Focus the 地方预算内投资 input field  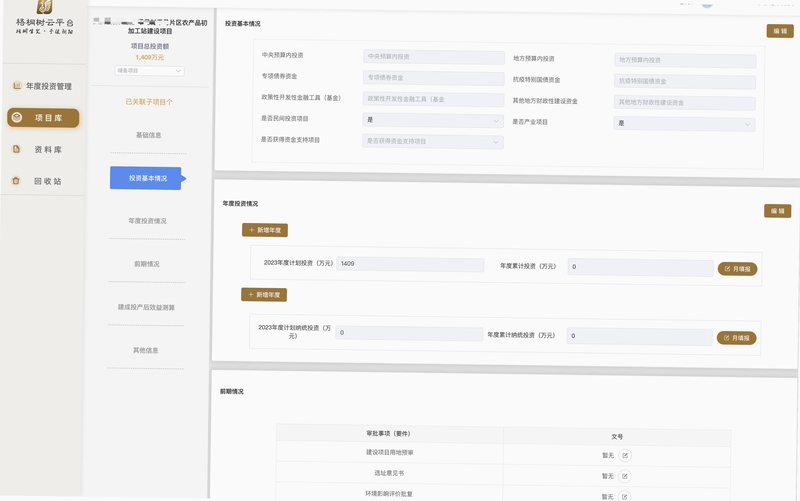tap(685, 60)
